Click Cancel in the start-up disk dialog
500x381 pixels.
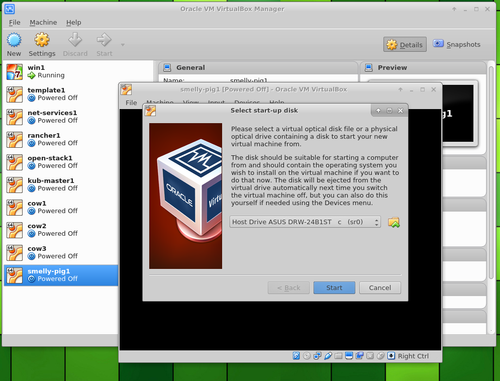click(380, 288)
